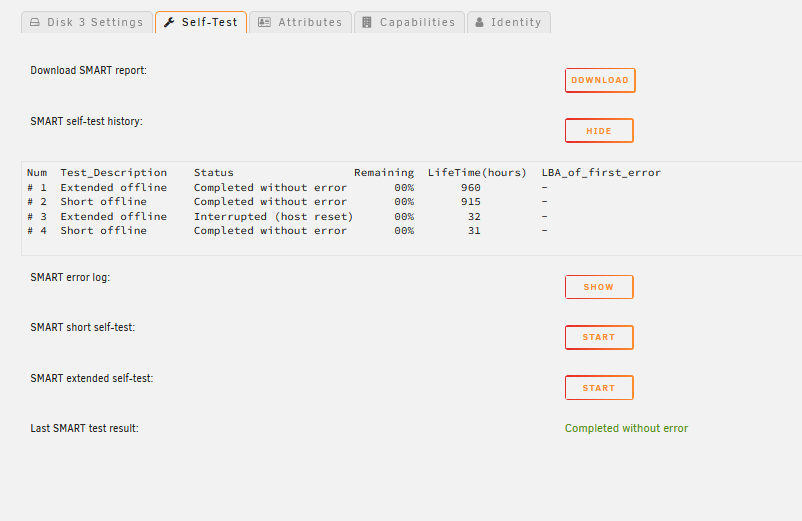Click the wrench icon on Self-Test tab
Viewport: 802px width, 521px height.
(x=169, y=22)
